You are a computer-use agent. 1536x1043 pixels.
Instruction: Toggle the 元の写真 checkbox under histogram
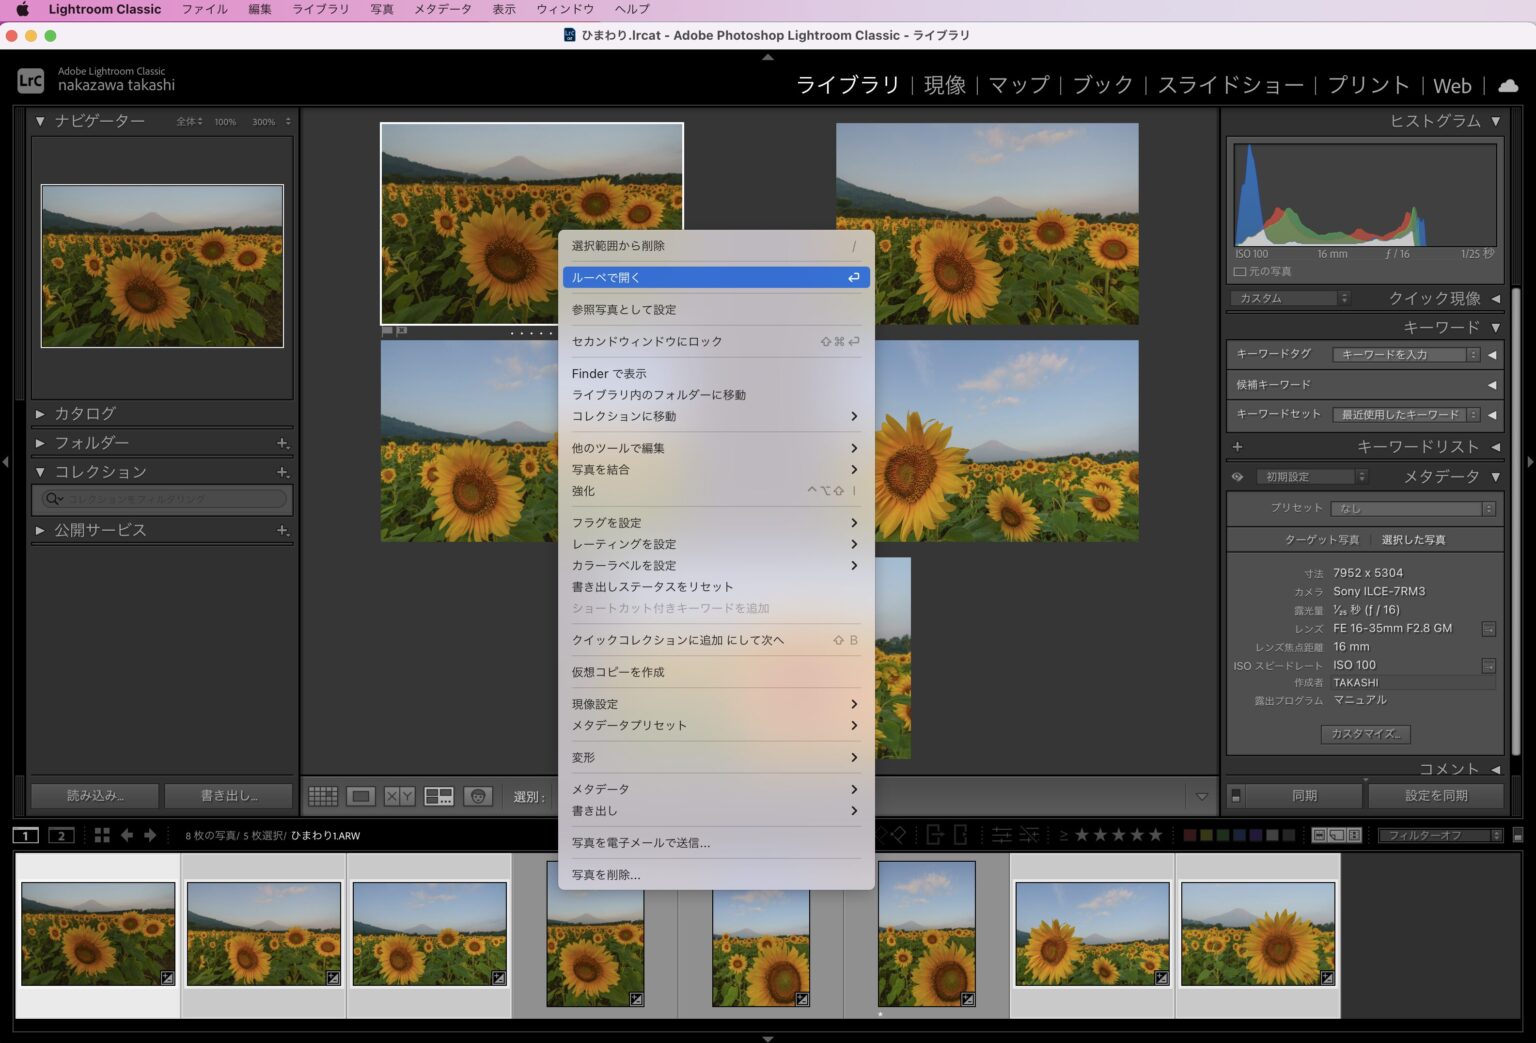pyautogui.click(x=1240, y=272)
